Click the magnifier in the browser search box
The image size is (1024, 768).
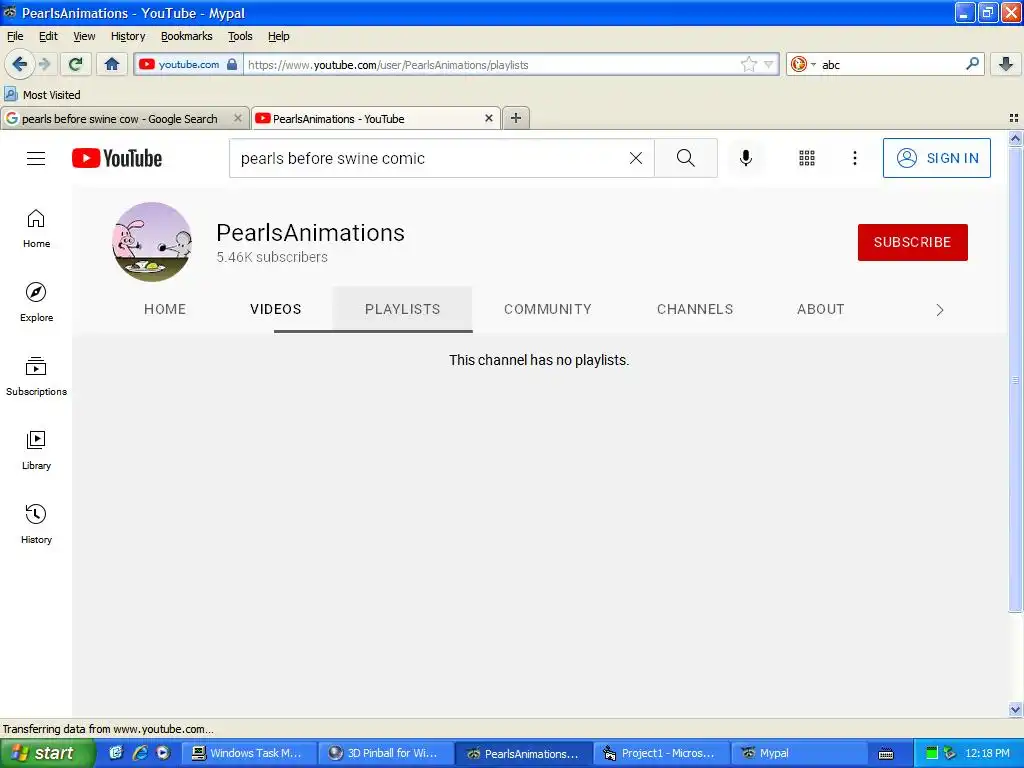click(972, 64)
